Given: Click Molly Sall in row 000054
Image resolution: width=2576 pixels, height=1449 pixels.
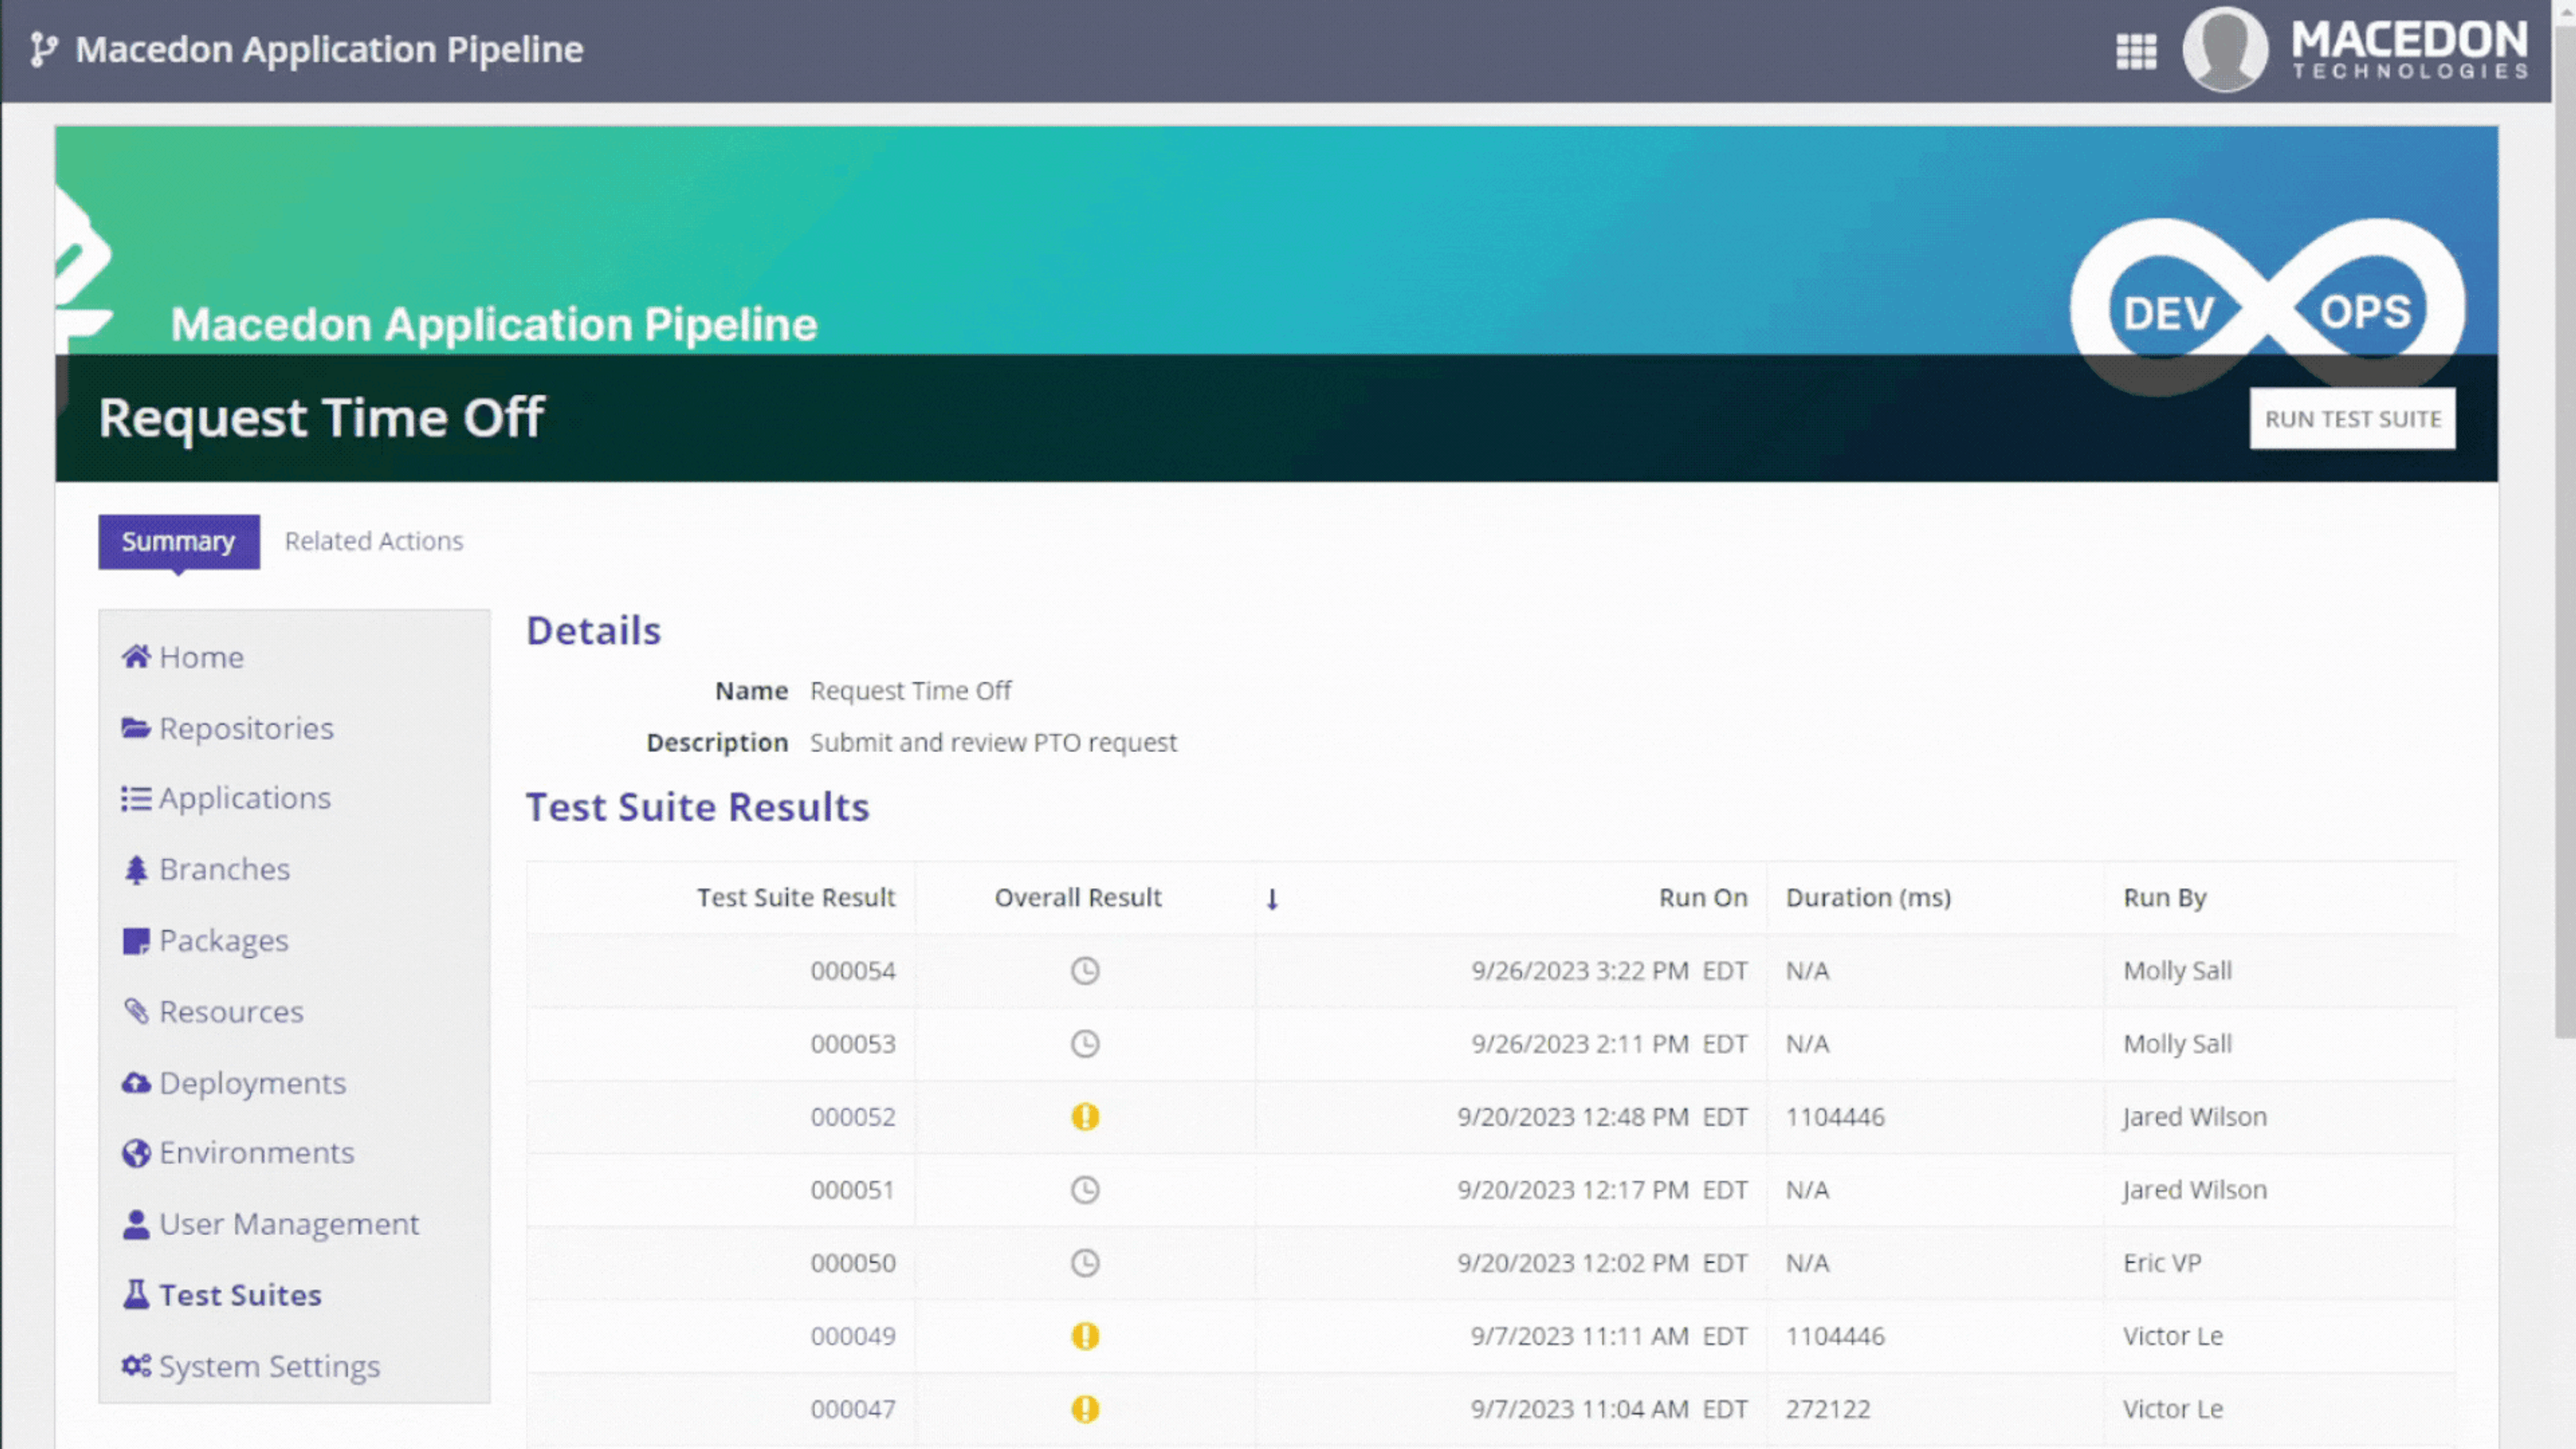Looking at the screenshot, I should 2177,971.
